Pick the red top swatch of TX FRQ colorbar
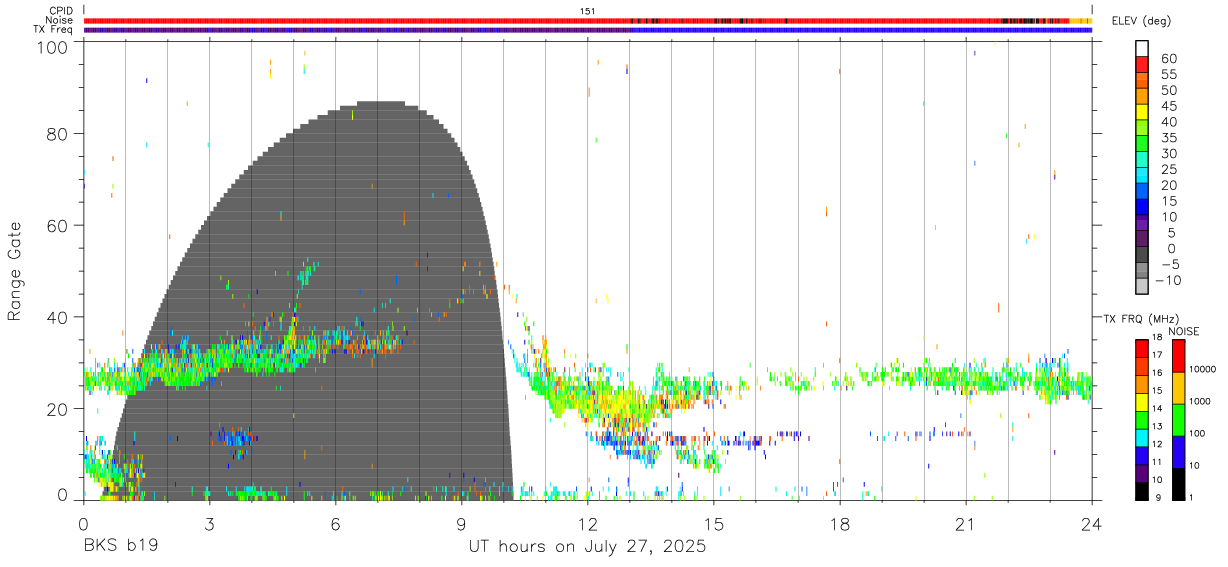Viewport: 1228px width, 567px height. coord(1142,348)
